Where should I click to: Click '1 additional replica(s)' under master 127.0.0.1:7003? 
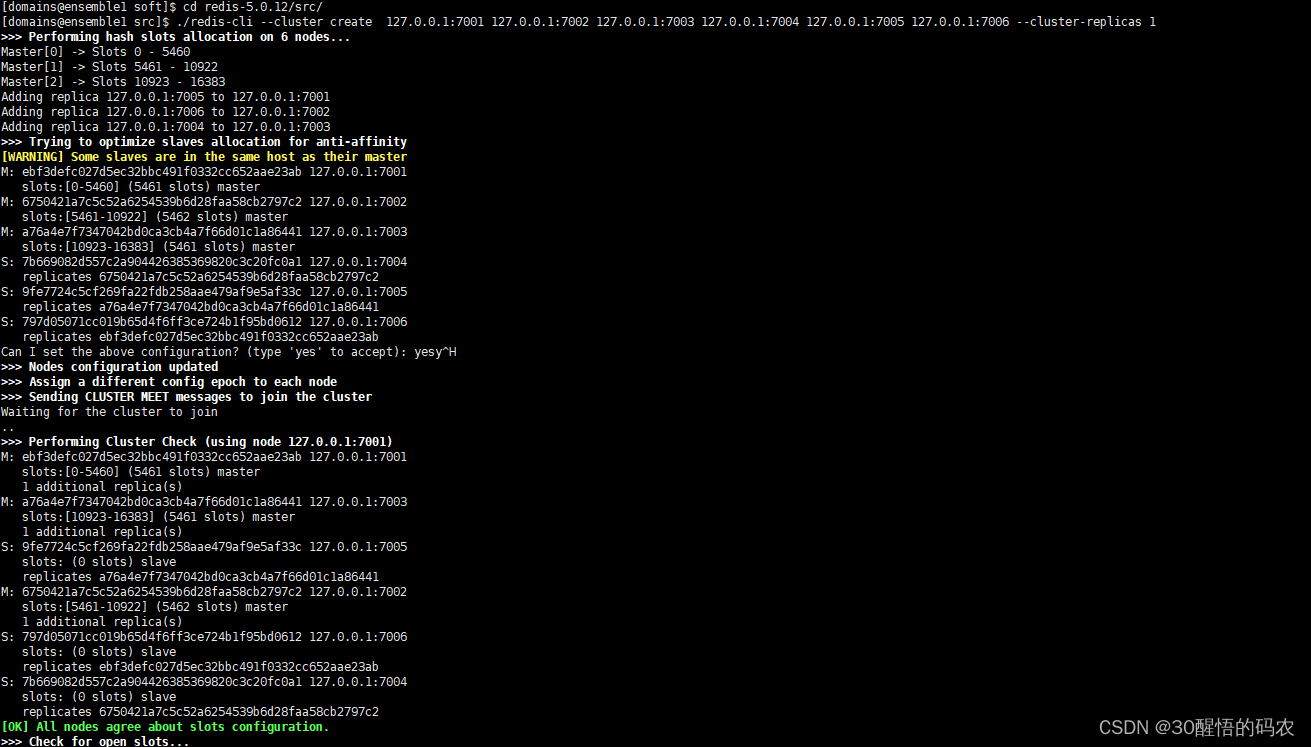[103, 532]
